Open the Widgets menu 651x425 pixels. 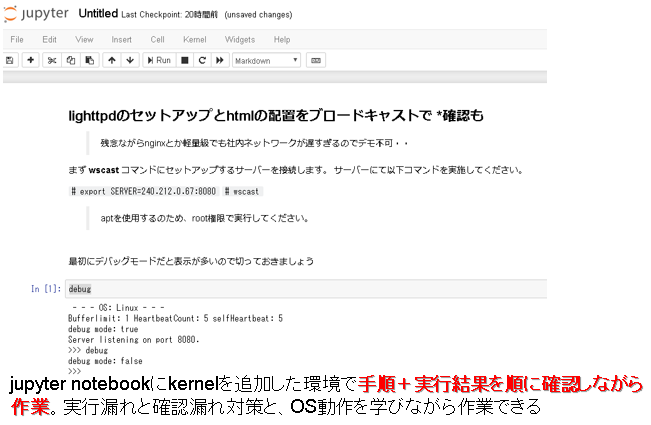(240, 39)
